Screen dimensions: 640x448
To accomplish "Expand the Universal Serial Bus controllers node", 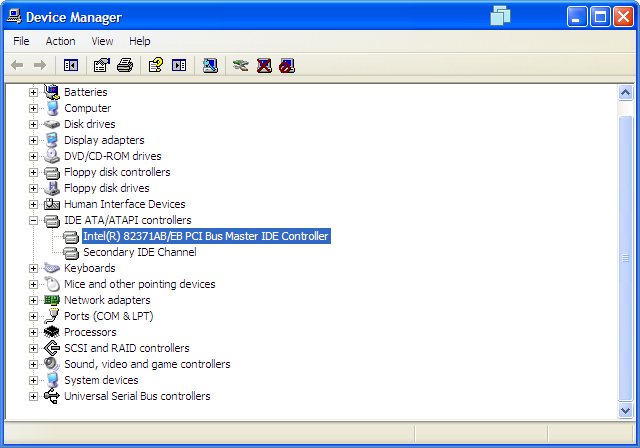I will [x=33, y=396].
